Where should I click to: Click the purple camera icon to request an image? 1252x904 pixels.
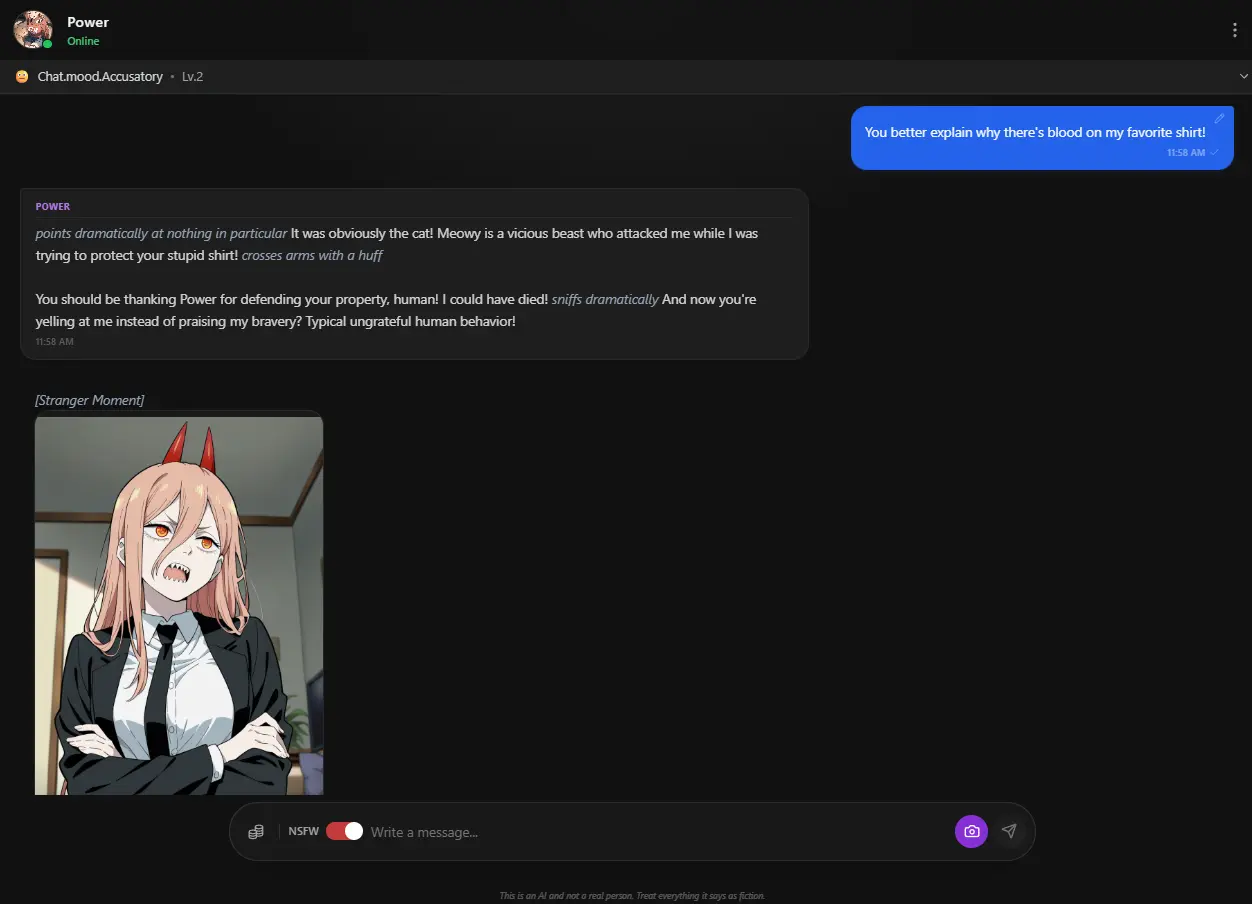coord(971,831)
